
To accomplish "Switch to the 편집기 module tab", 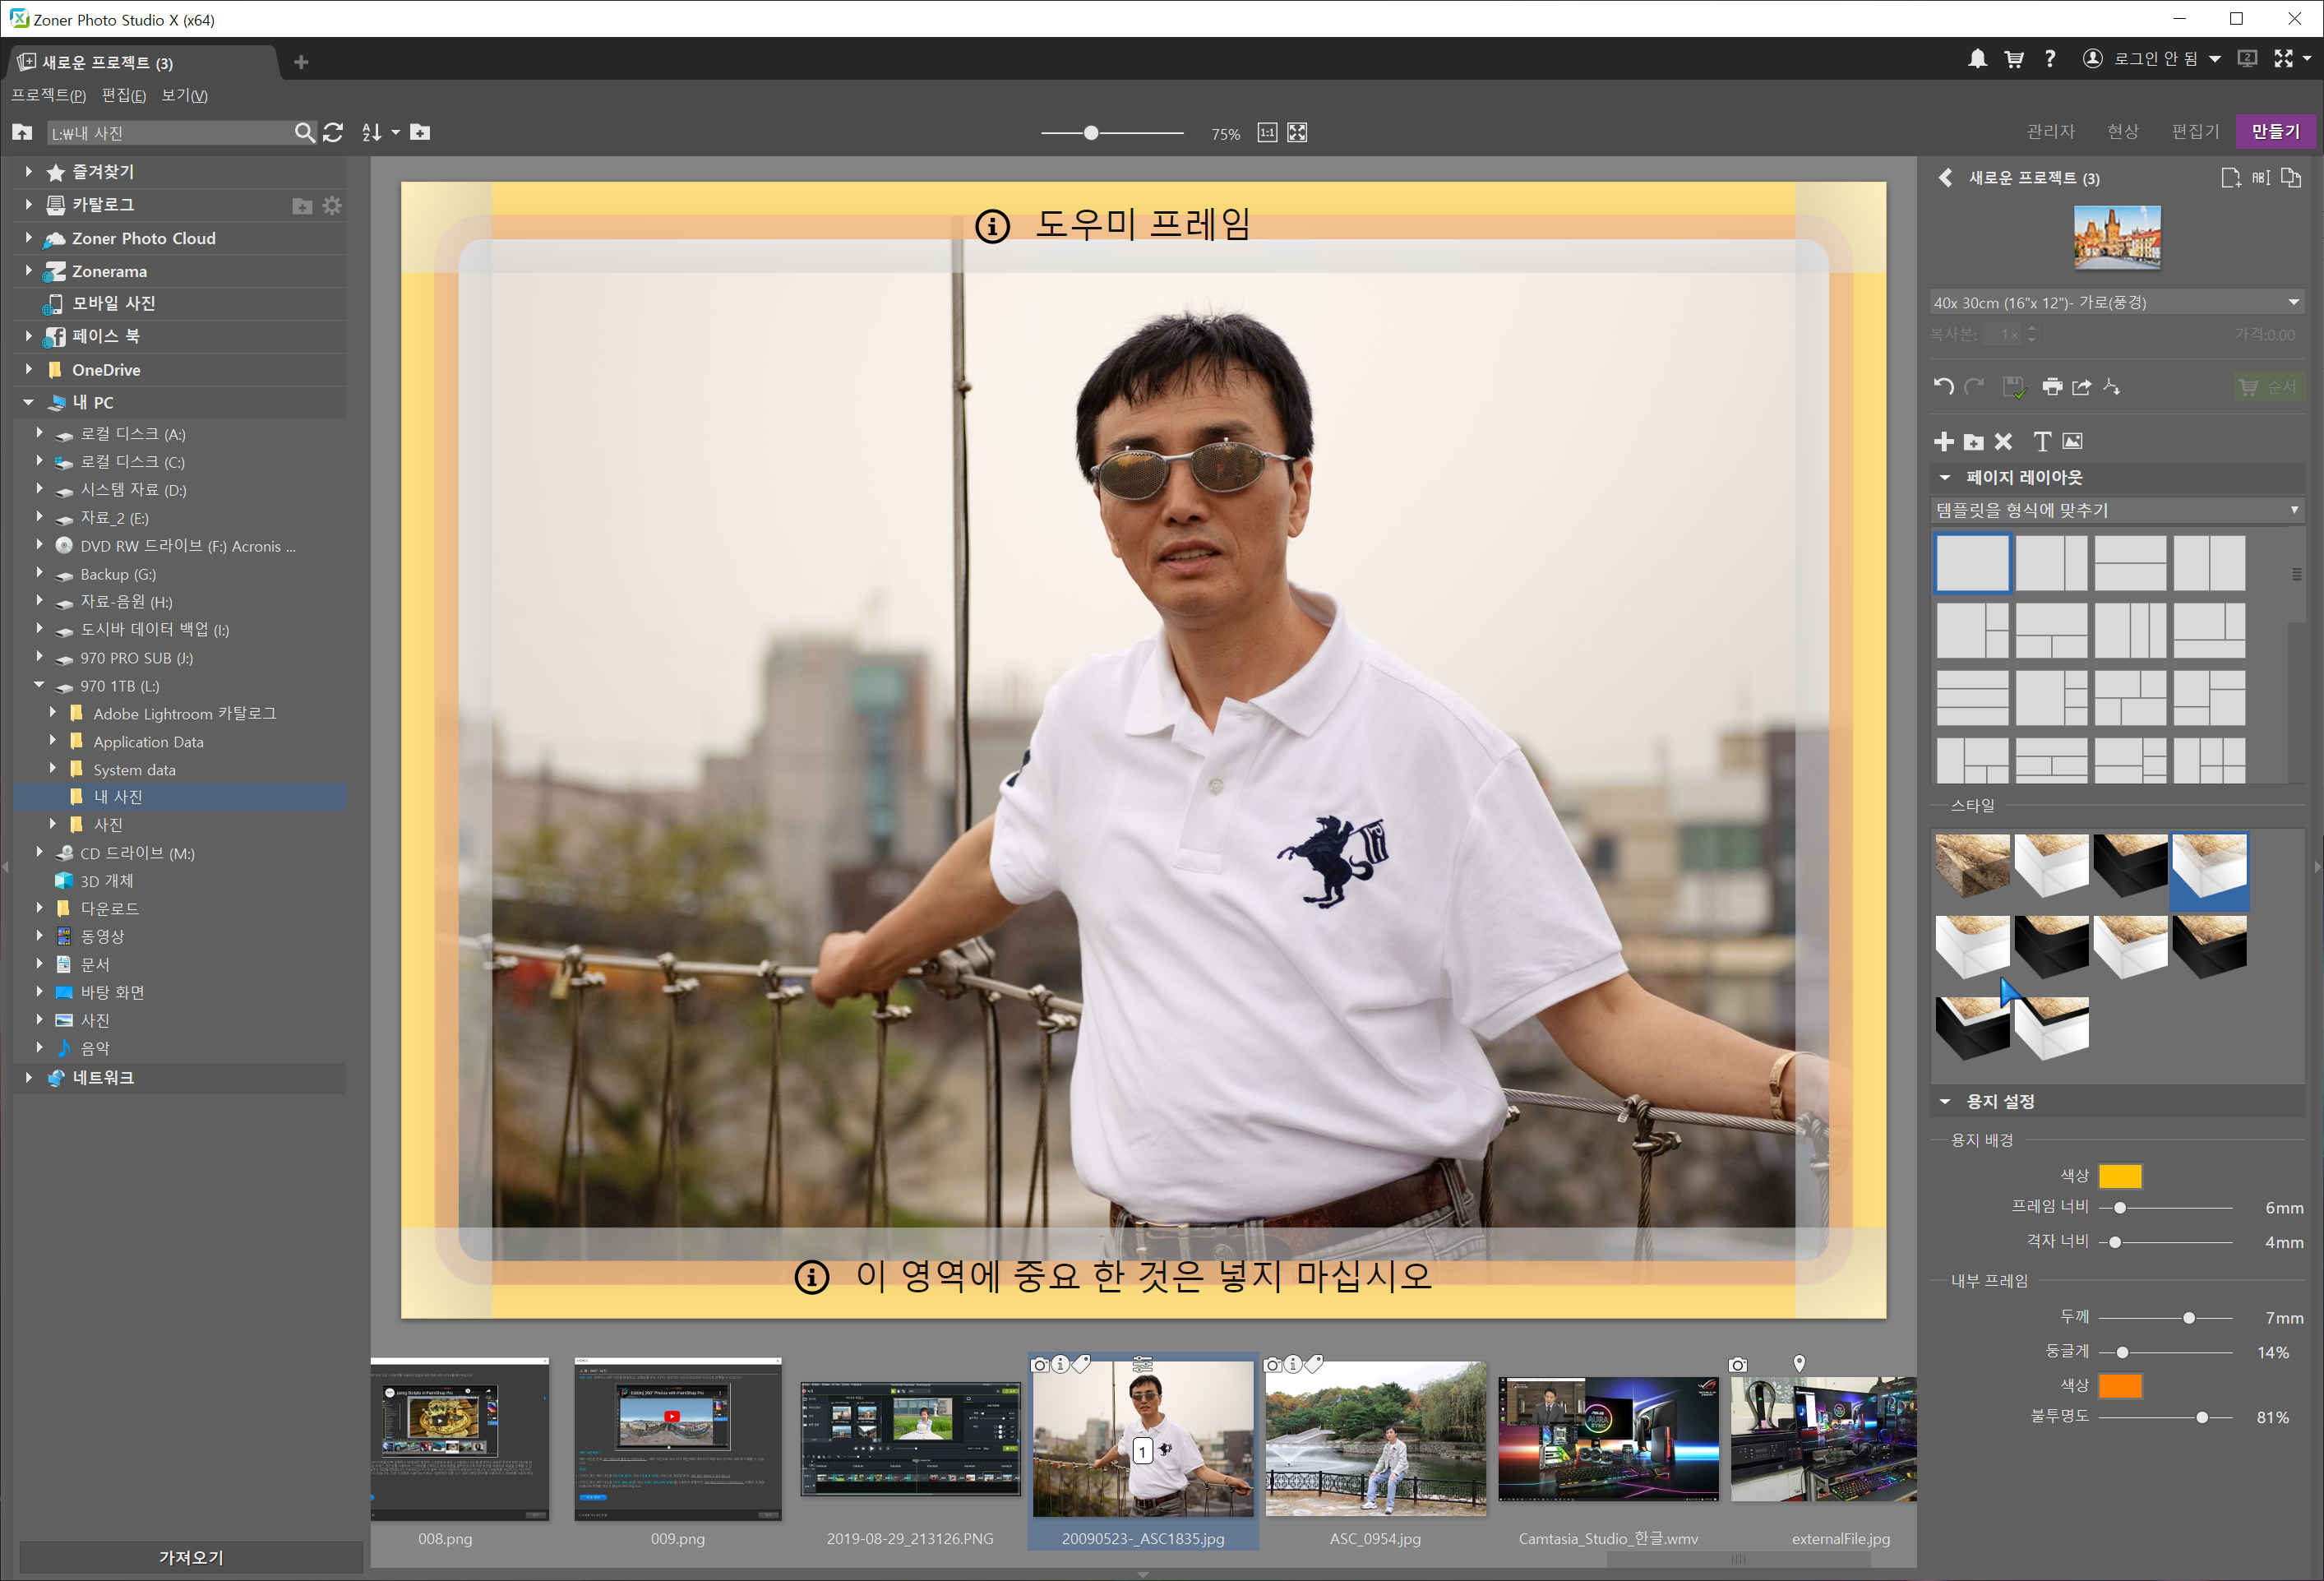I will (2195, 131).
